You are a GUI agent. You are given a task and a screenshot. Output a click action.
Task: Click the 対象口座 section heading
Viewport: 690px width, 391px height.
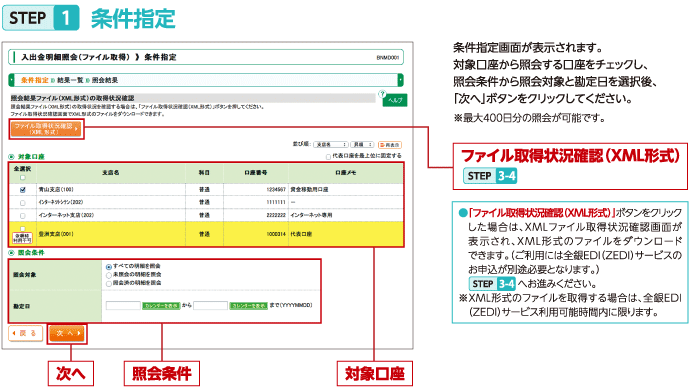(31, 157)
